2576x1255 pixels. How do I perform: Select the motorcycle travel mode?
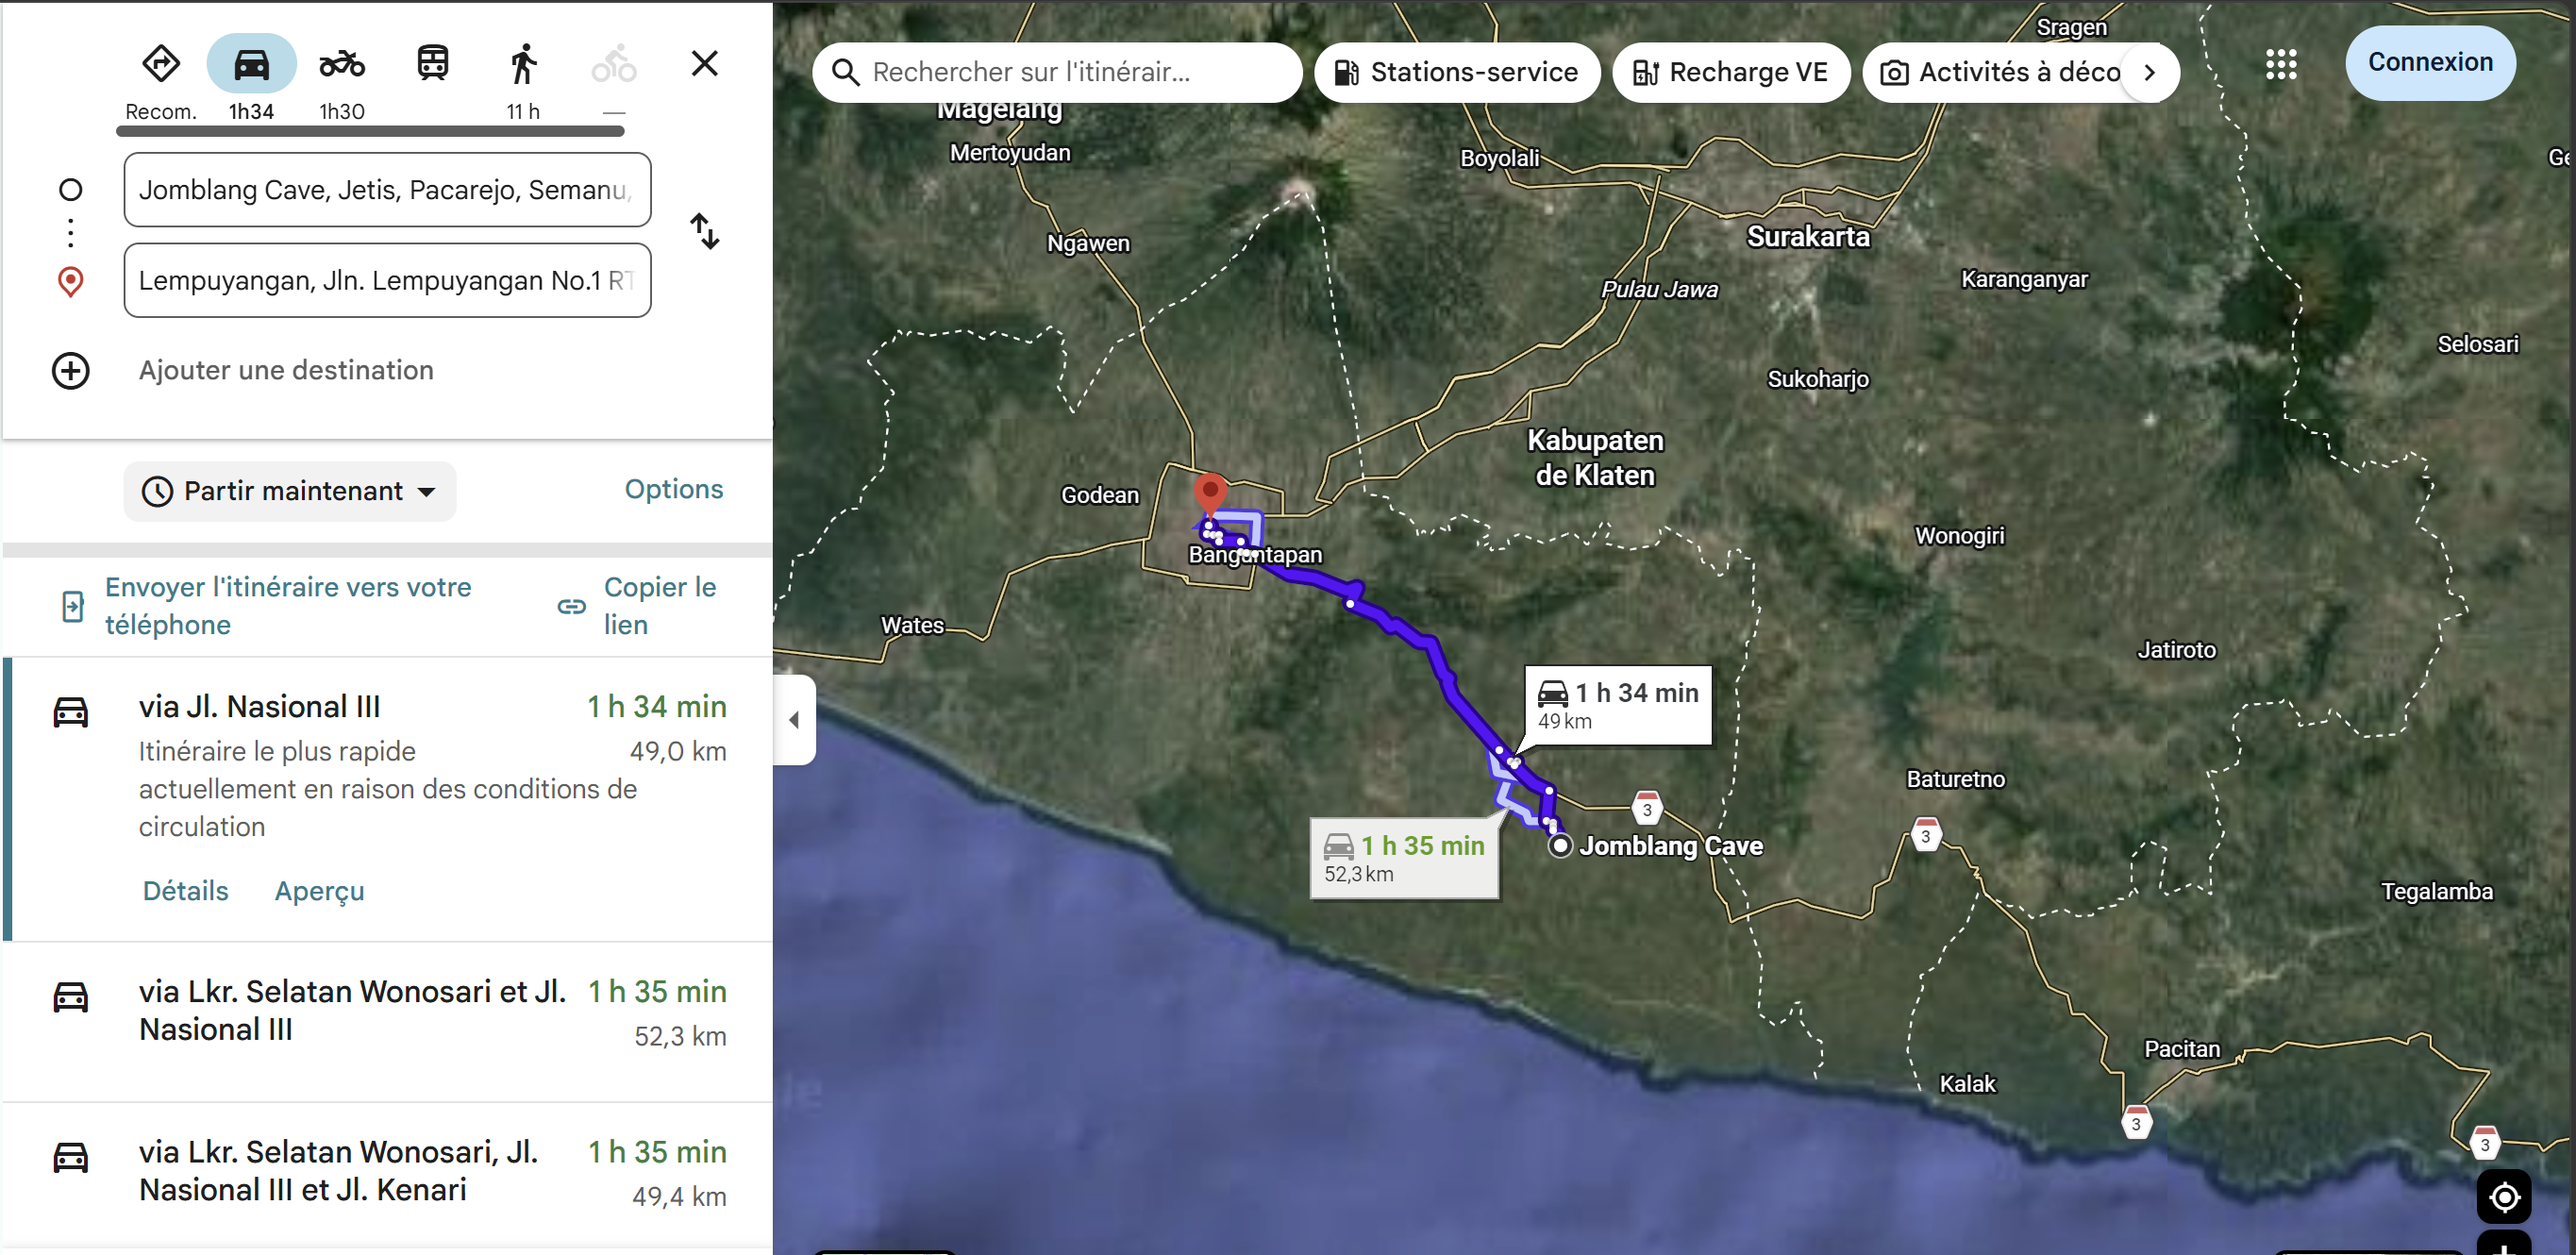pyautogui.click(x=342, y=64)
